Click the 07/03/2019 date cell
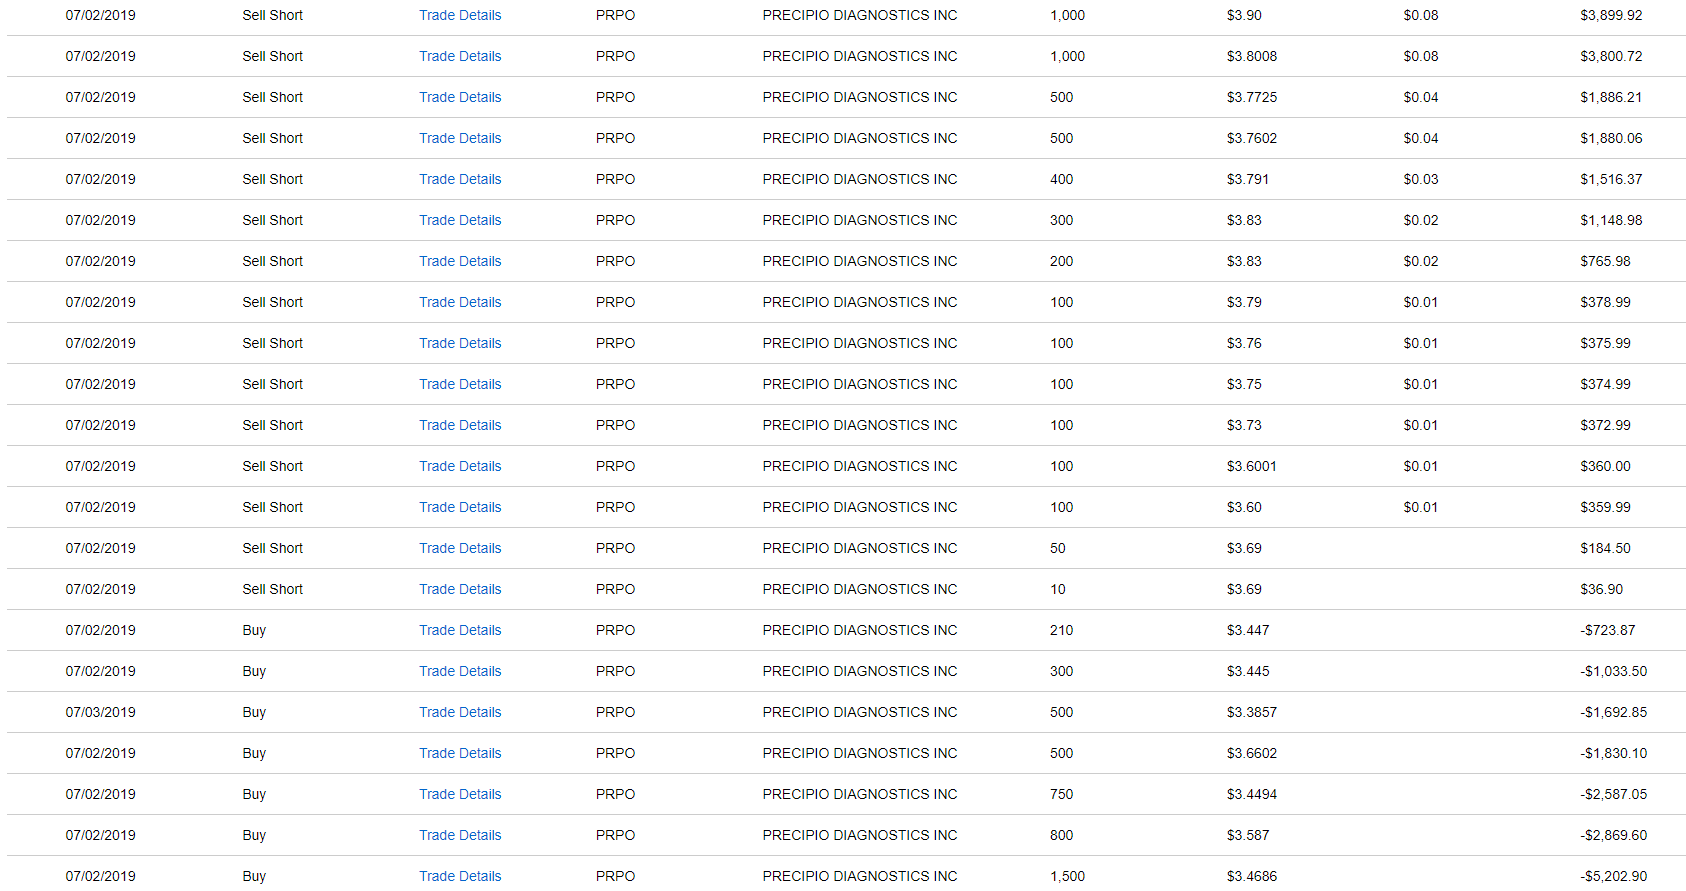The image size is (1686, 891). 101,712
